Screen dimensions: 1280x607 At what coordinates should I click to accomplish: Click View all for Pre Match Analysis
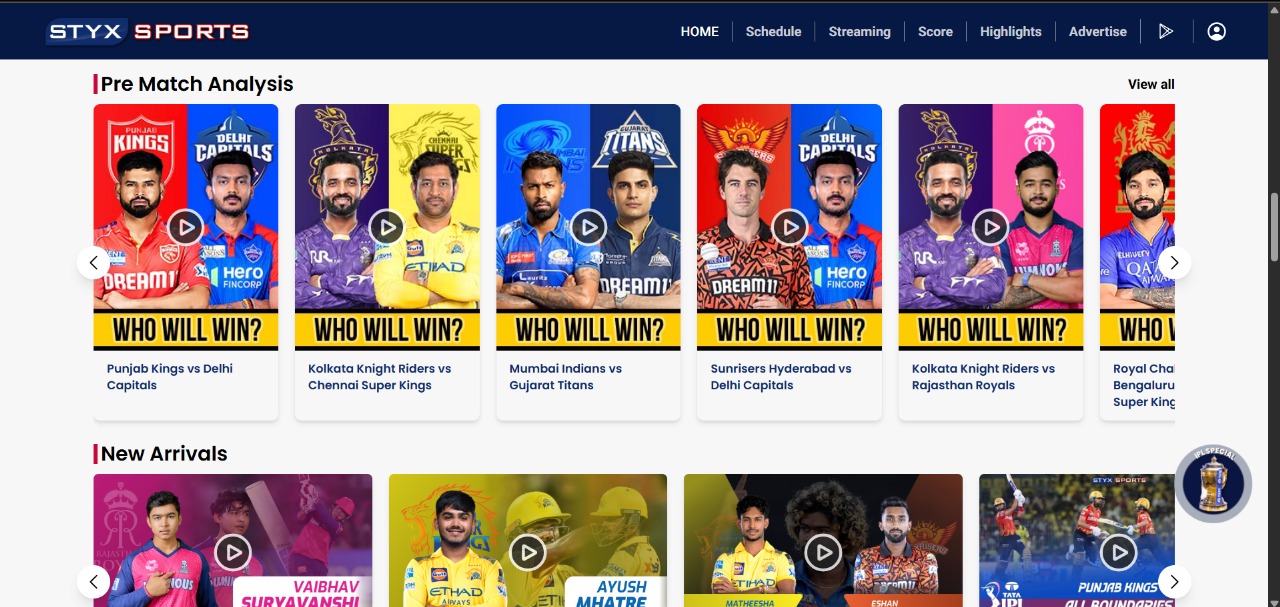1151,84
